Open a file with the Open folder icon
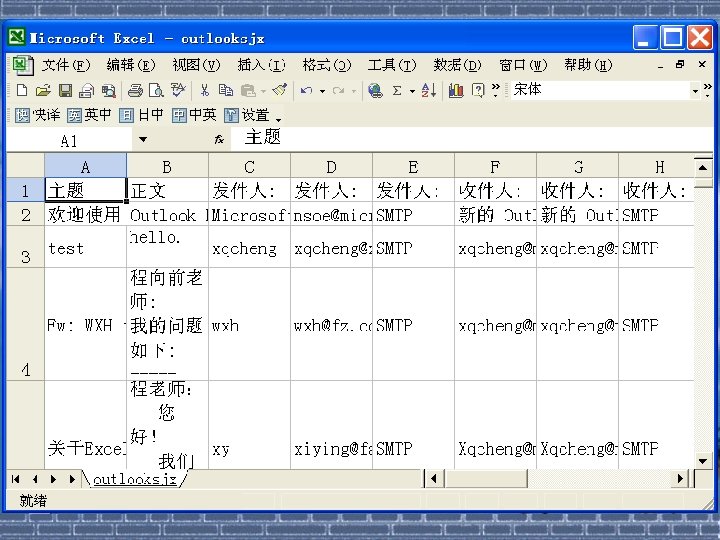720x540 pixels. 43,90
